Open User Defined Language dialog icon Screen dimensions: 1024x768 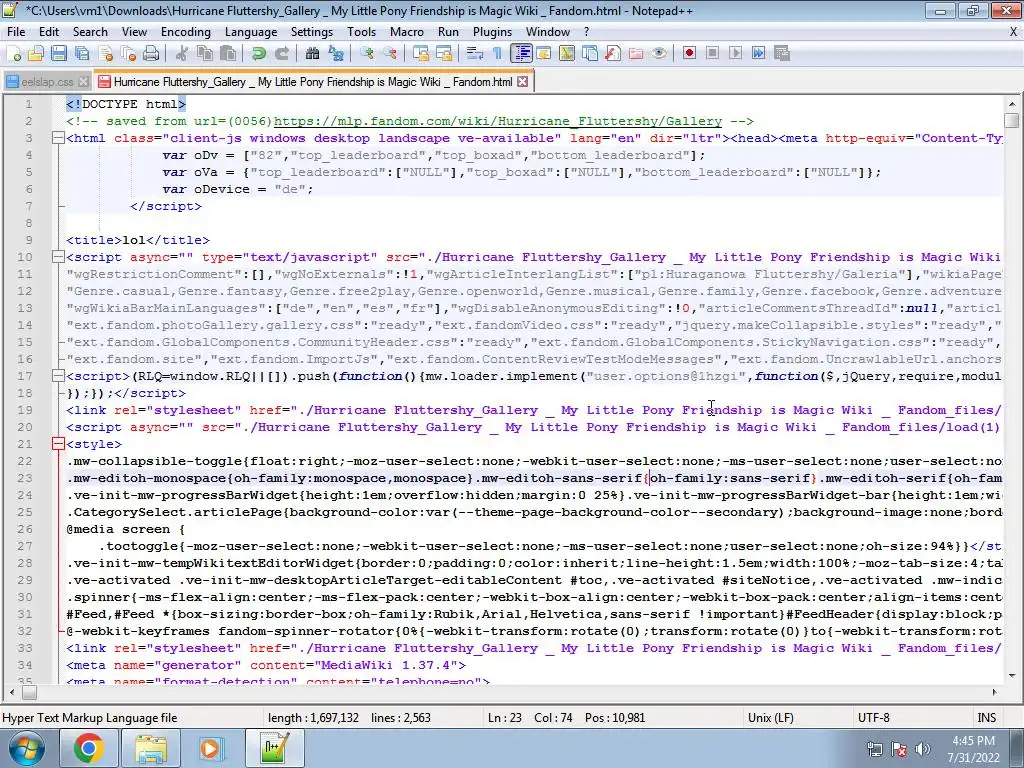tap(543, 54)
